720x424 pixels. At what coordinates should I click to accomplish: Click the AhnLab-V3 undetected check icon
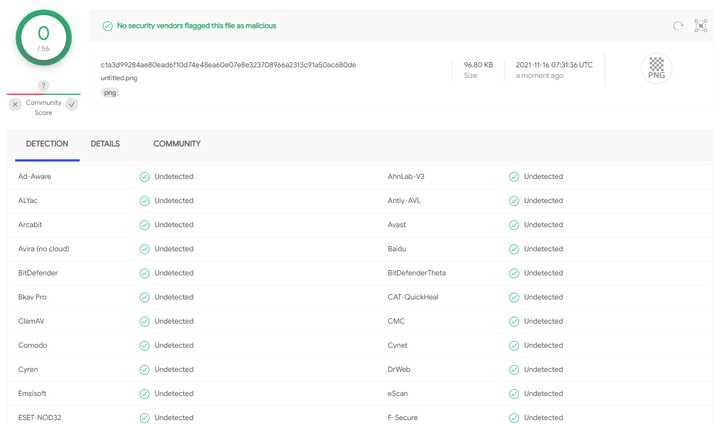[514, 177]
